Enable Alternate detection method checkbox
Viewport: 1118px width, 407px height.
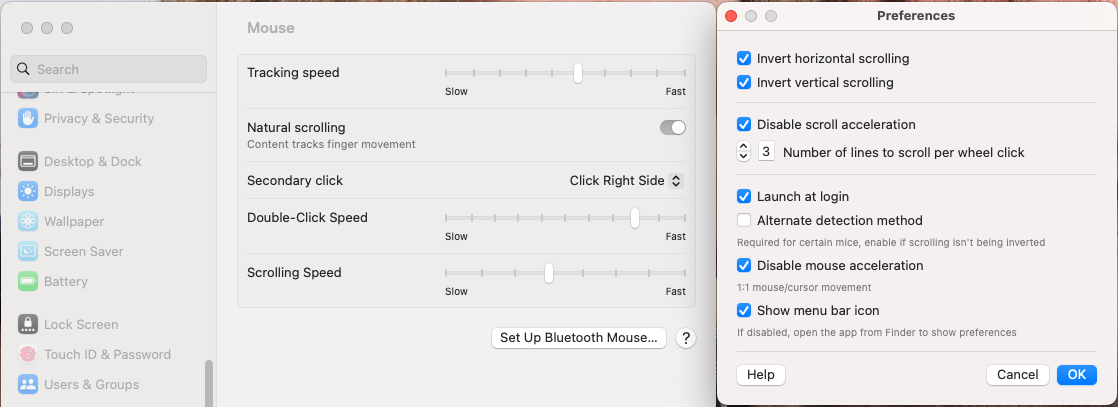click(744, 220)
